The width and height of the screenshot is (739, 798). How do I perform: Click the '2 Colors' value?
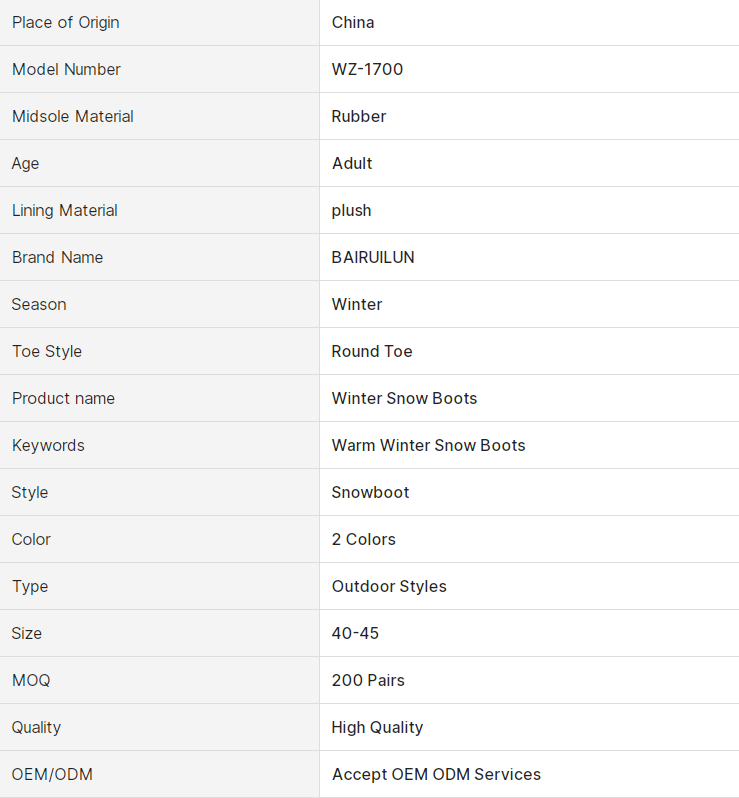point(364,539)
